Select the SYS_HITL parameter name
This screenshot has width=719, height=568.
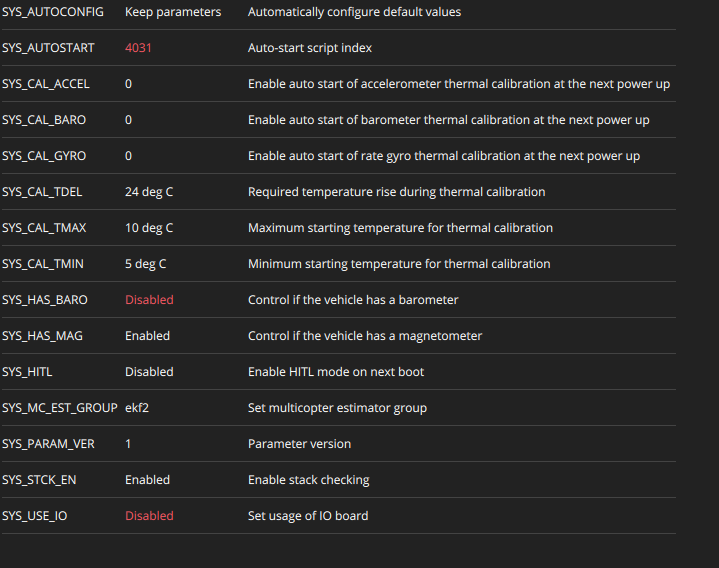[x=27, y=372]
